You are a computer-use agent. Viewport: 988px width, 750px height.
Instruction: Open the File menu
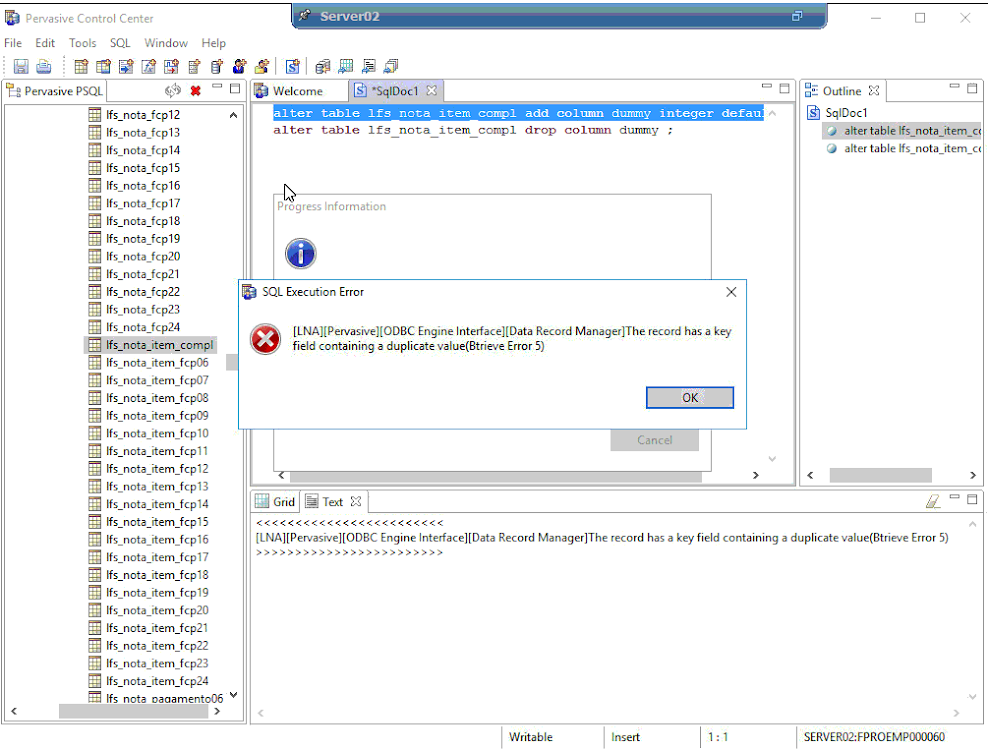point(13,43)
